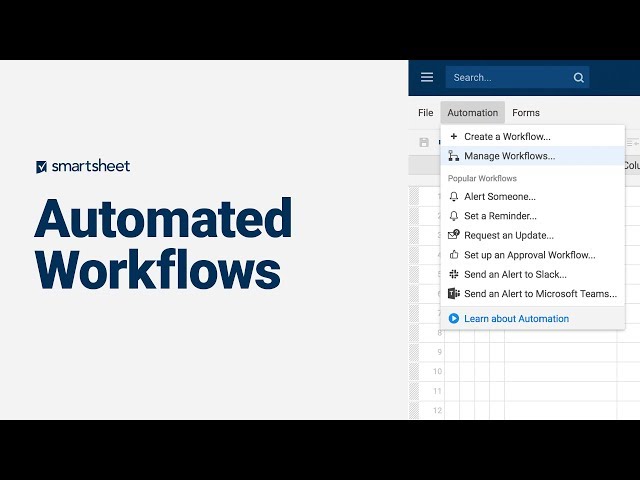Choose Send an Alert to Slack

533,274
